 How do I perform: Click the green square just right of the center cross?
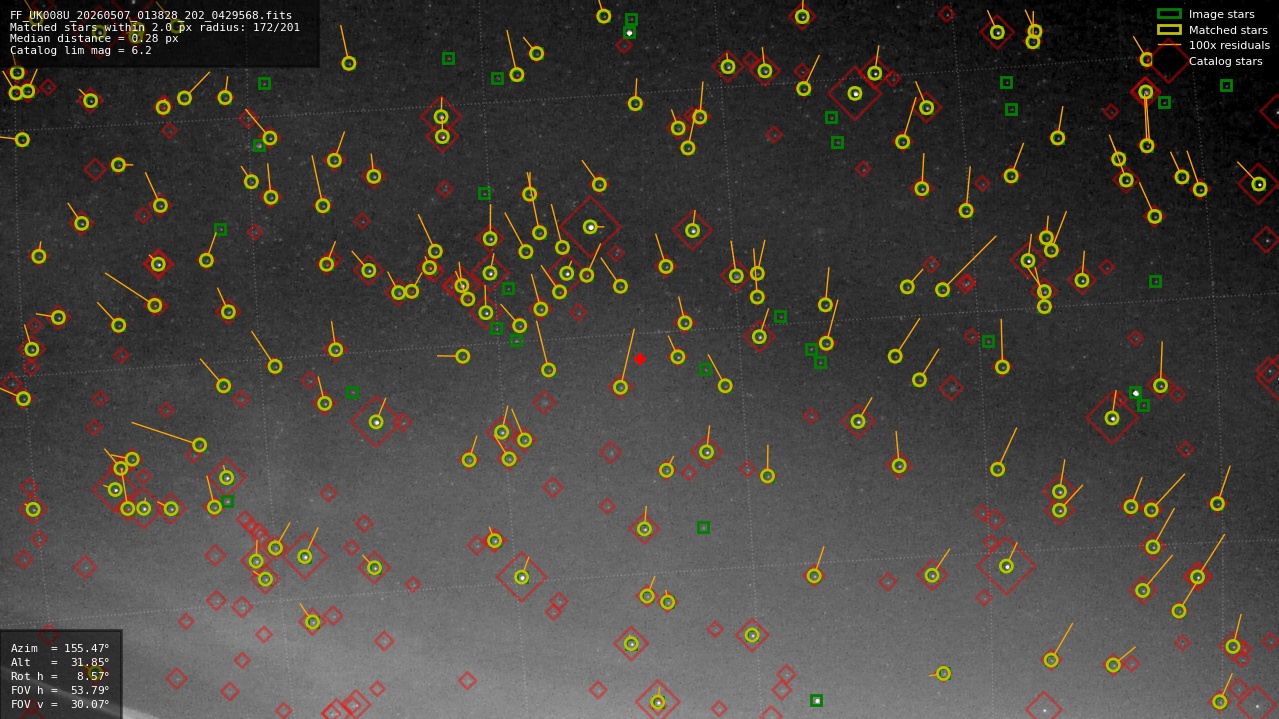pyautogui.click(x=705, y=369)
